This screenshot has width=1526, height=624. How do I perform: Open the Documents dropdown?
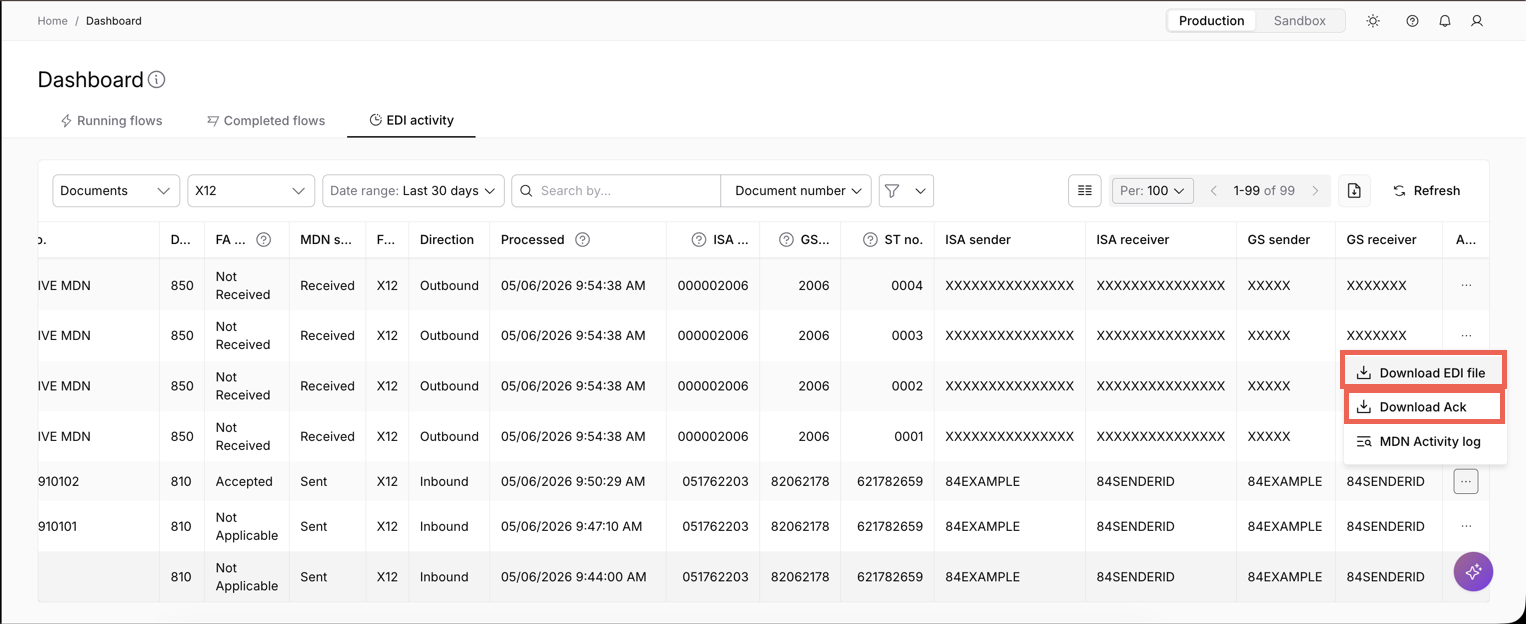[x=116, y=191]
